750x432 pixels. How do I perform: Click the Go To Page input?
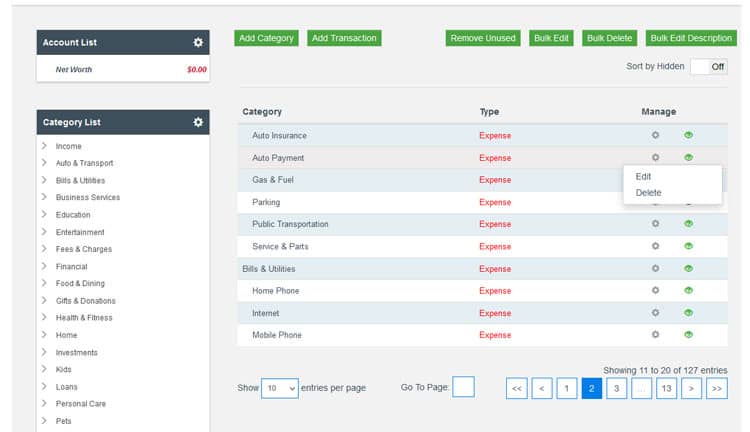[x=463, y=387]
